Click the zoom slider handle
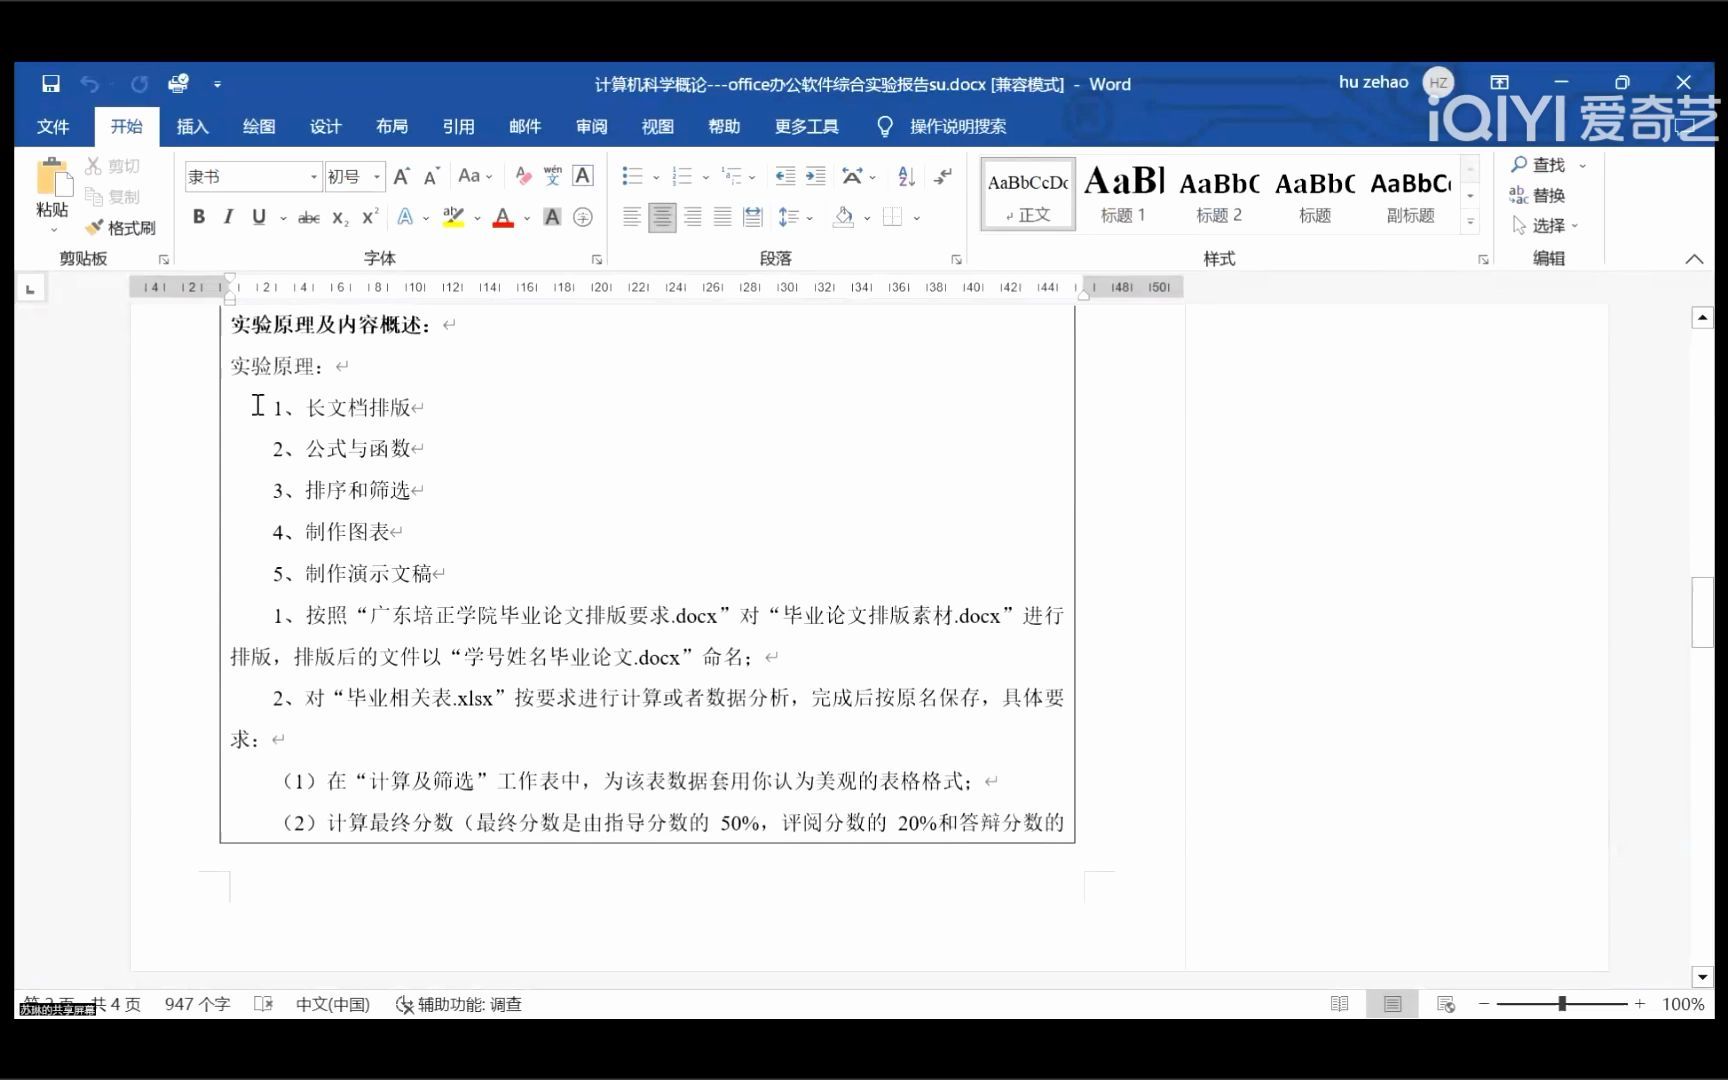The image size is (1728, 1080). (x=1562, y=1003)
